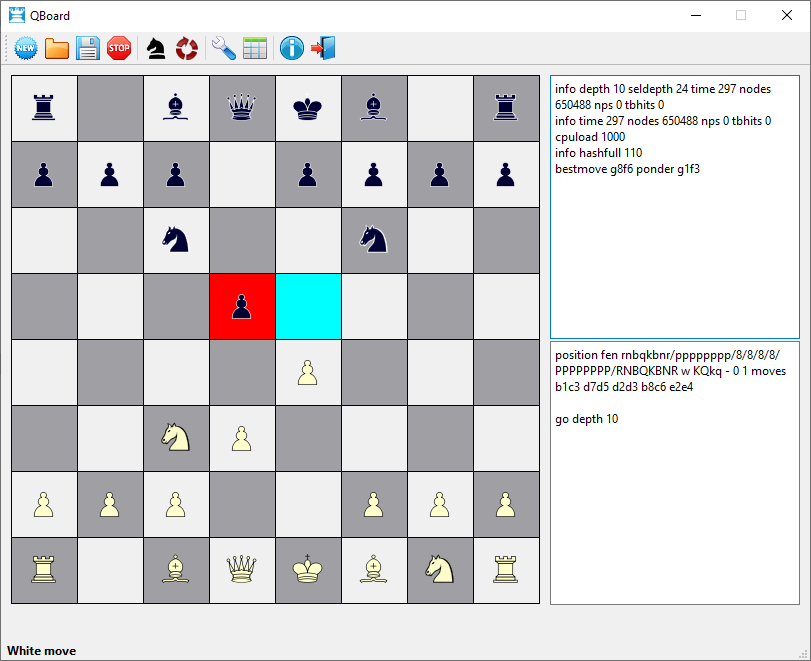Click the red circular arrows icon

click(x=187, y=49)
